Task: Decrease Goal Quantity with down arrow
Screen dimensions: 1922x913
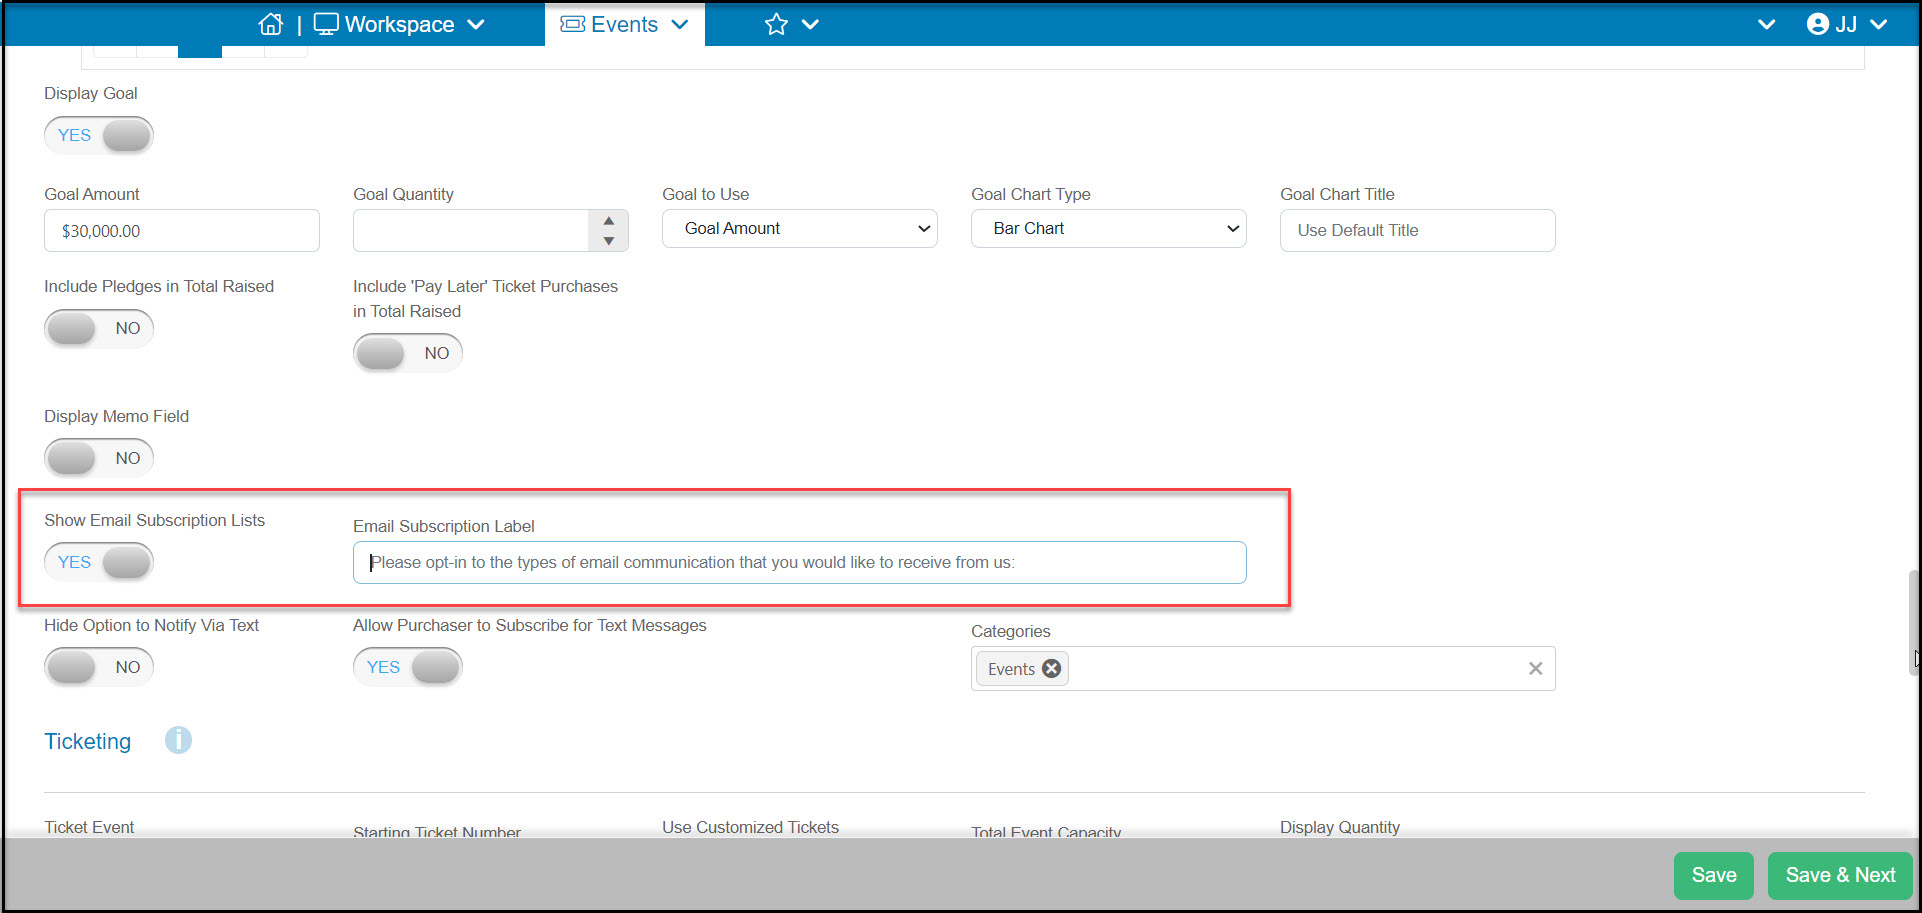Action: [x=609, y=240]
